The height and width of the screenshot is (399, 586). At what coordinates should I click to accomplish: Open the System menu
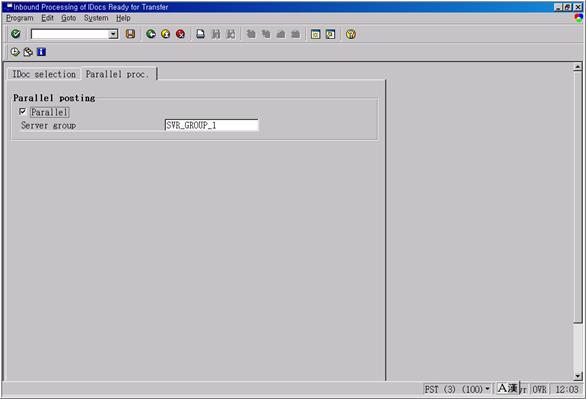click(x=96, y=18)
